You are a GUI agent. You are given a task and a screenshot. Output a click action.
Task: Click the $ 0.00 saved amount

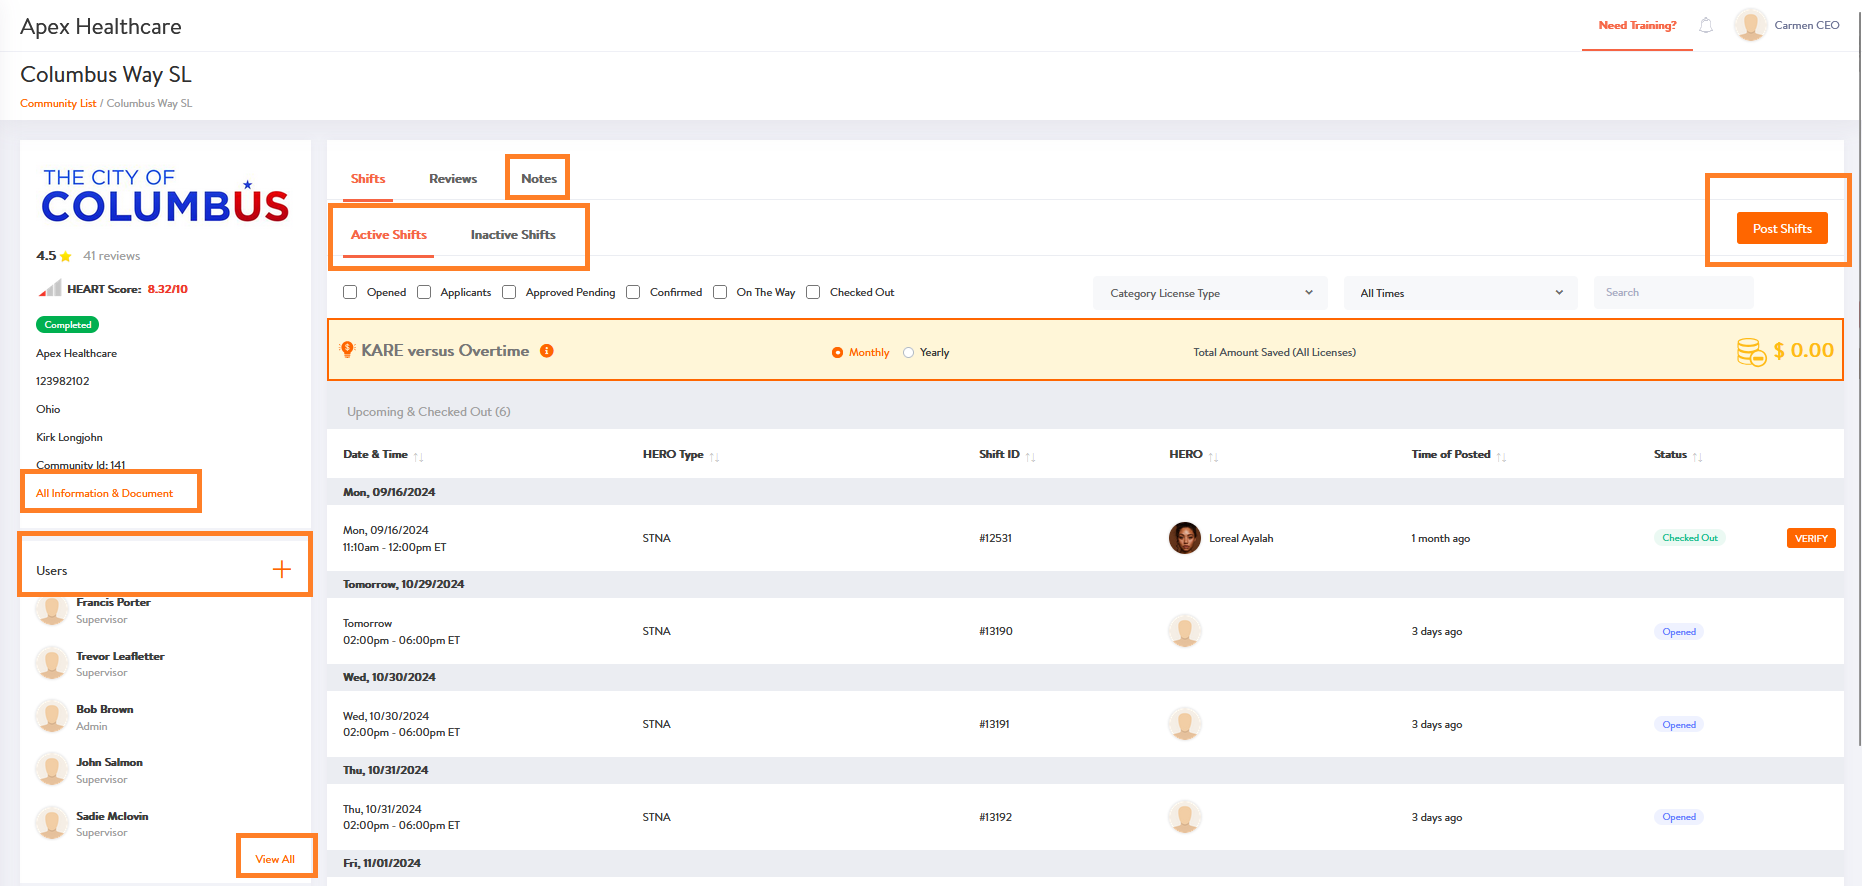click(1804, 351)
